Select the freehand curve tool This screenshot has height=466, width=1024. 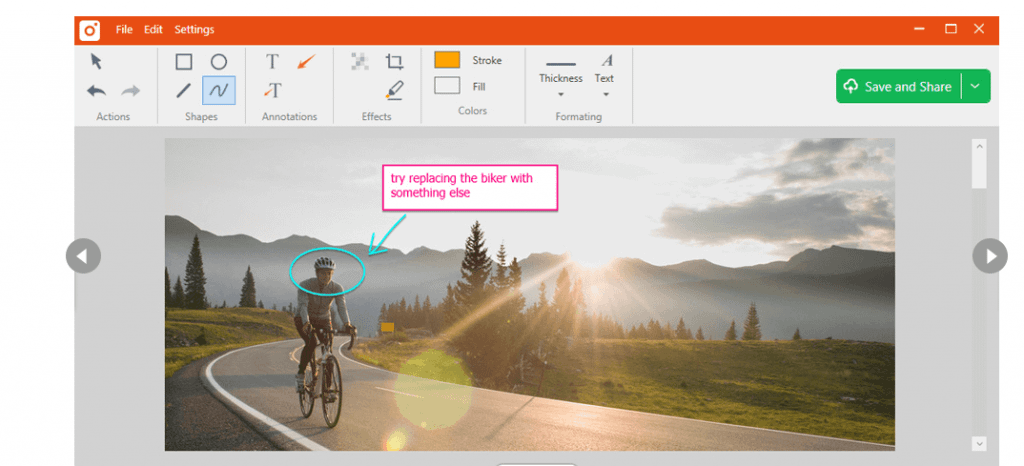click(219, 91)
